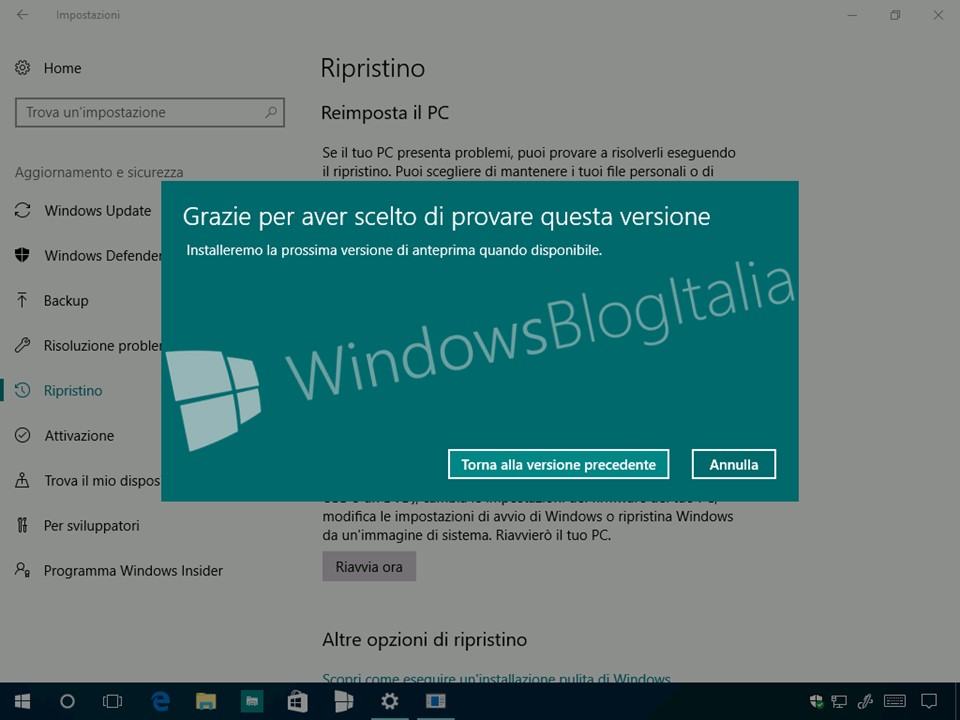Open the Windows flag app in taskbar
Viewport: 960px width, 720px height.
[343, 701]
